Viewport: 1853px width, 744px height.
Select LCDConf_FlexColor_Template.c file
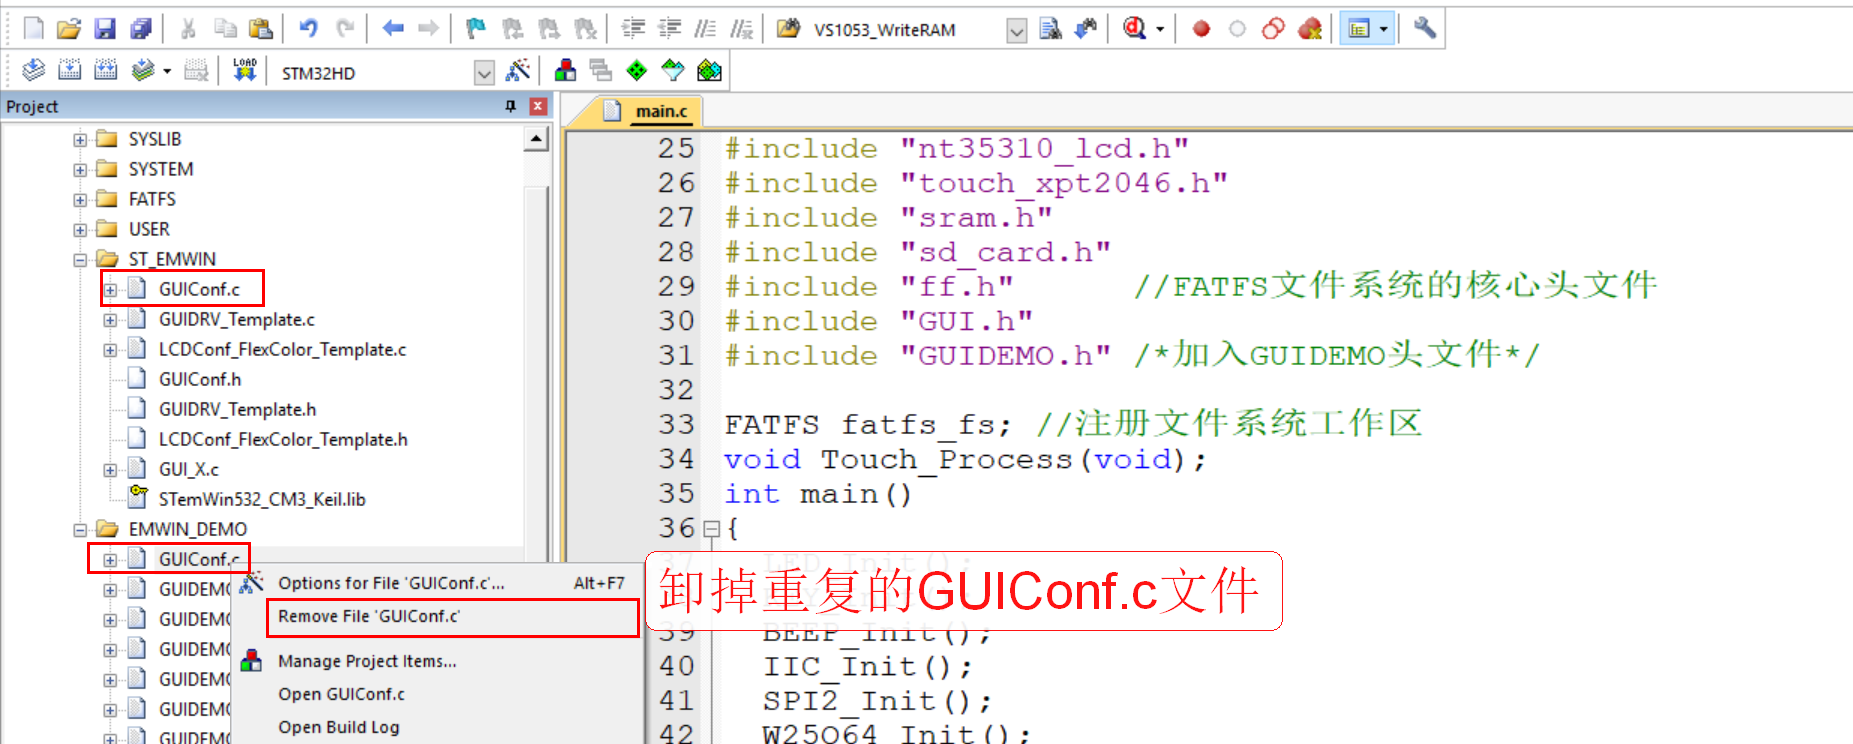pyautogui.click(x=282, y=349)
